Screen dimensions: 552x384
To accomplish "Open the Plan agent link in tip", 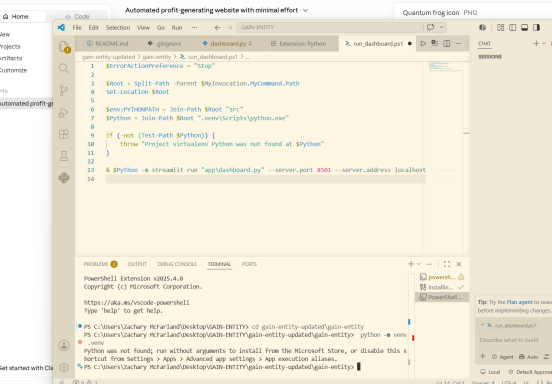I will (x=519, y=302).
